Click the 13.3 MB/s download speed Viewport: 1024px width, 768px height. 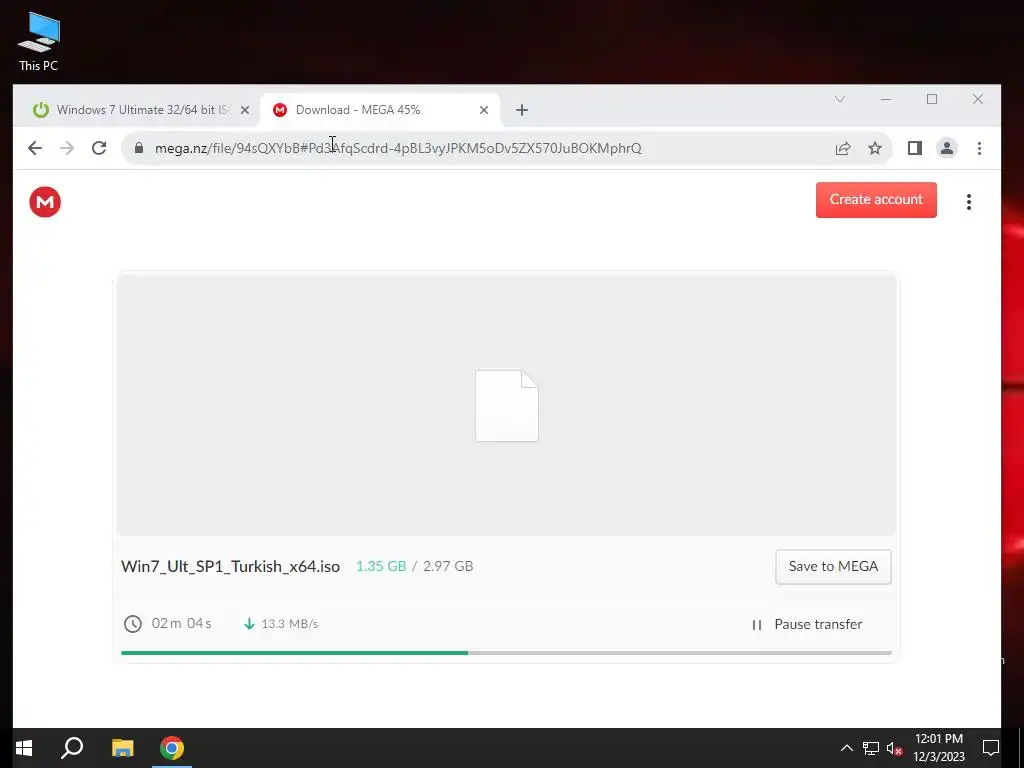click(289, 624)
